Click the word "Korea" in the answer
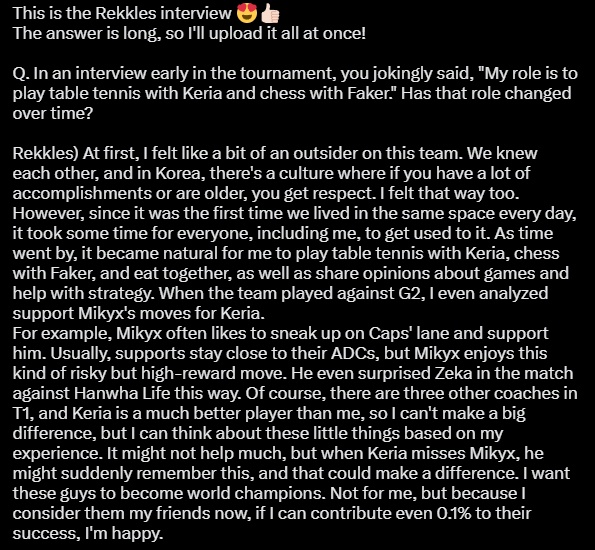The width and height of the screenshot is (595, 550). [x=177, y=173]
